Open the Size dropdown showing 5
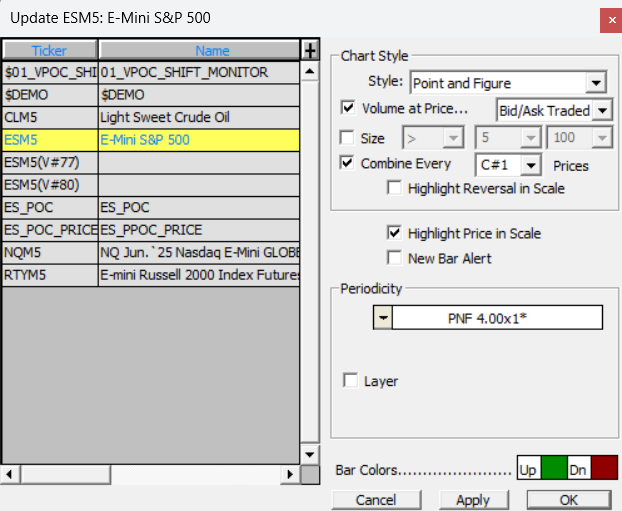The height and width of the screenshot is (511, 622). [530, 138]
